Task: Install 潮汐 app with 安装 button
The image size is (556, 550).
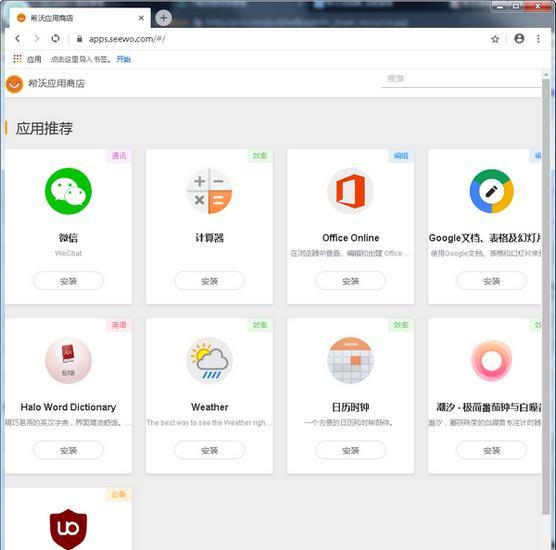Action: tap(491, 450)
